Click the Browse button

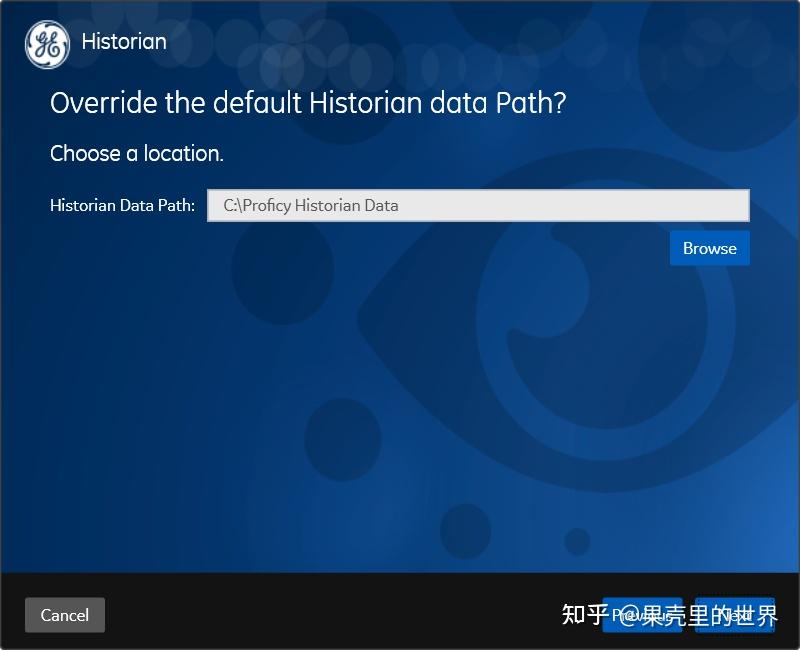pos(710,248)
